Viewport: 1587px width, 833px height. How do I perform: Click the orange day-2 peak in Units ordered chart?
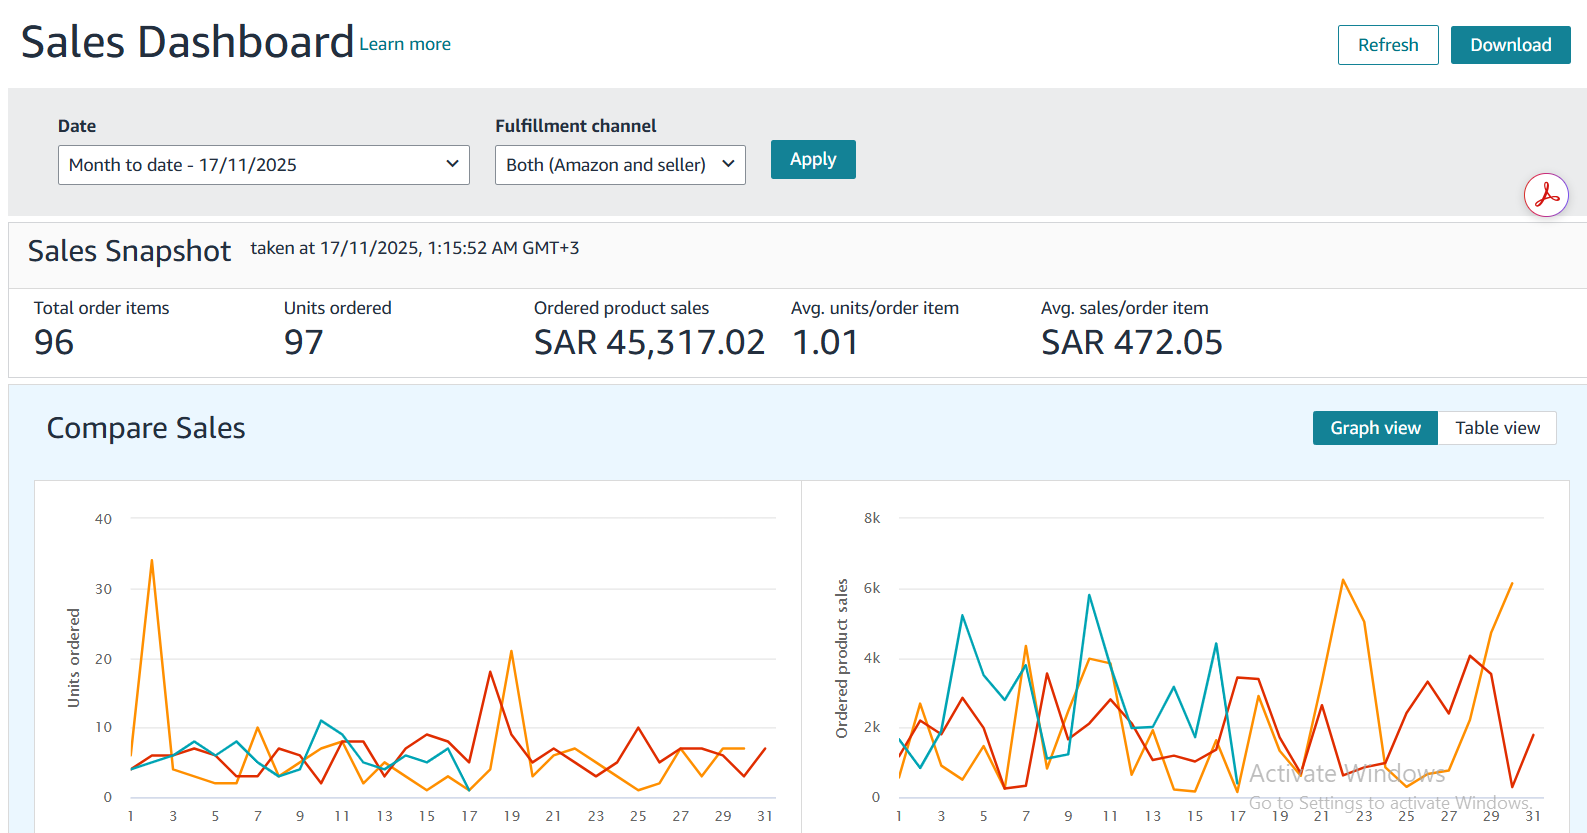152,561
